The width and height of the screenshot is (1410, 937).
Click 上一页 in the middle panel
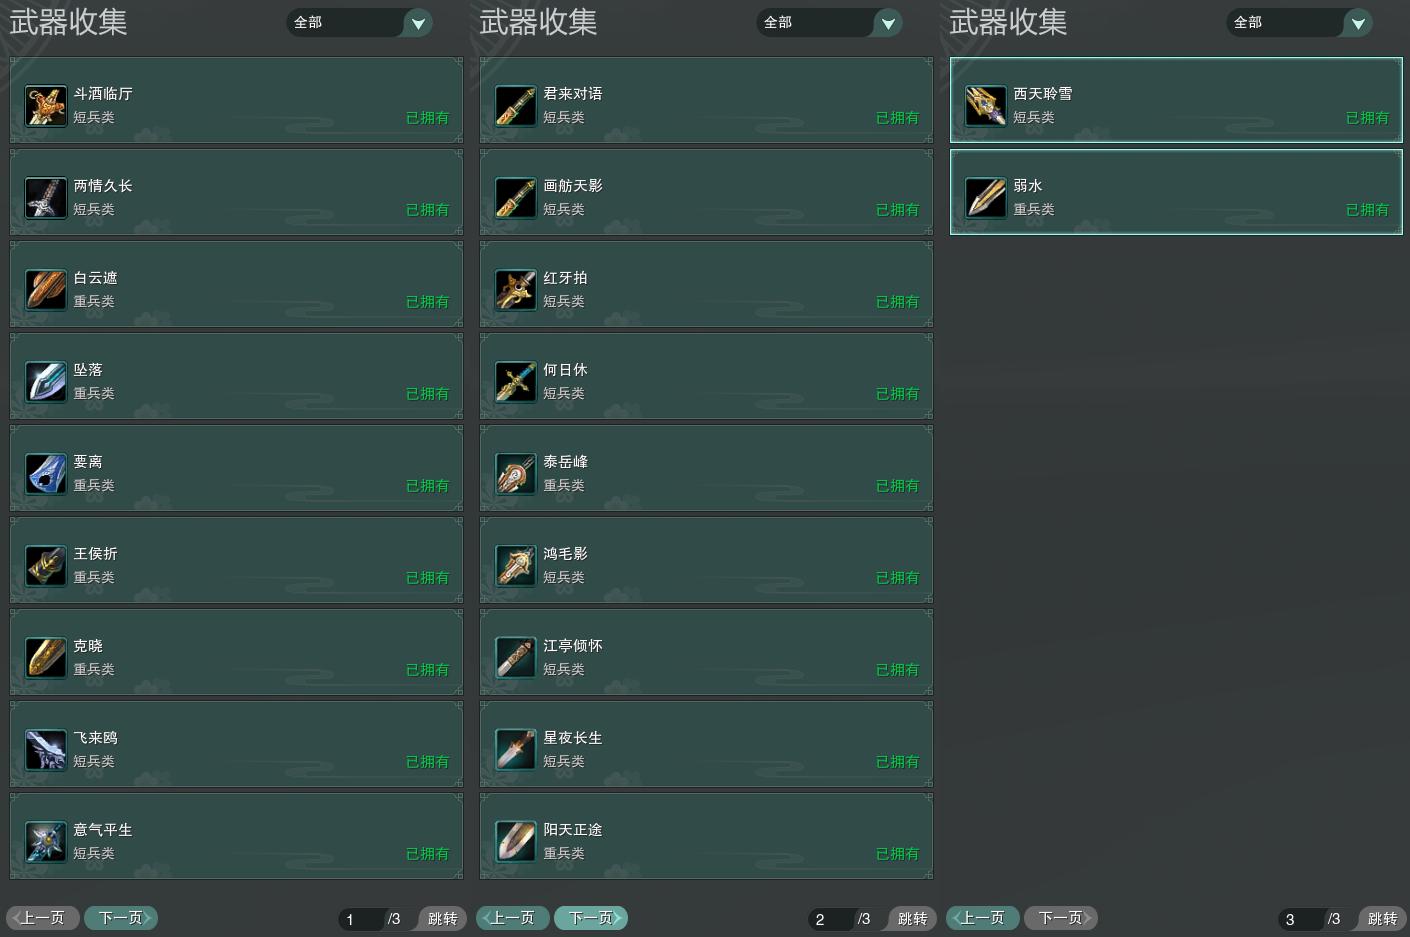[x=513, y=918]
